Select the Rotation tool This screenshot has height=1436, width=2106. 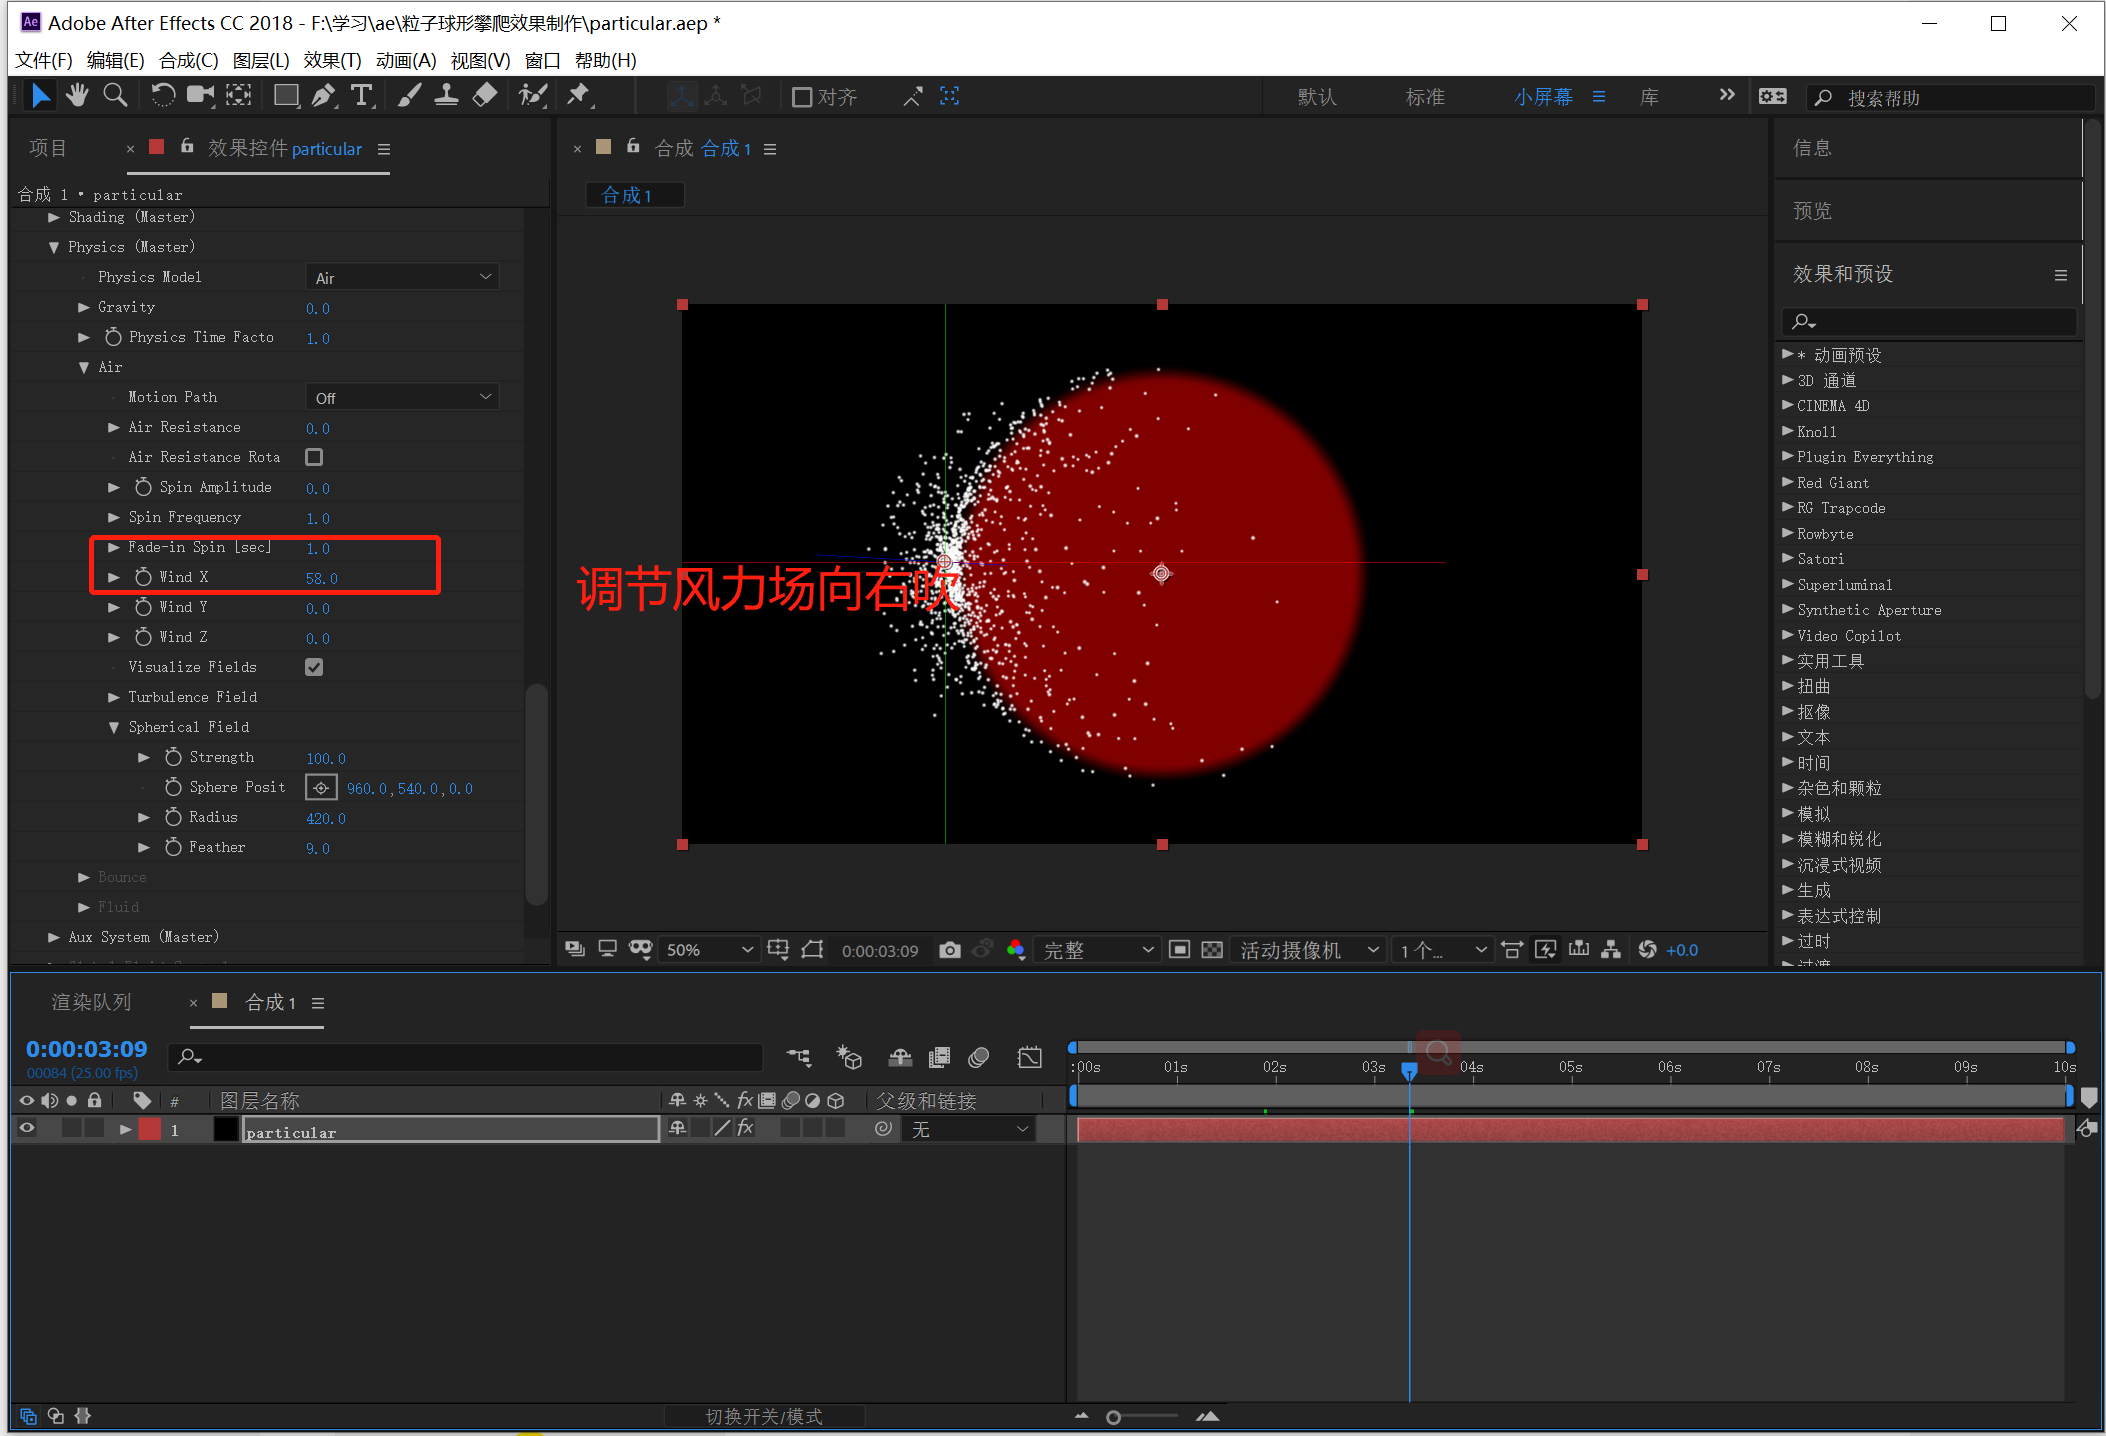(x=162, y=96)
